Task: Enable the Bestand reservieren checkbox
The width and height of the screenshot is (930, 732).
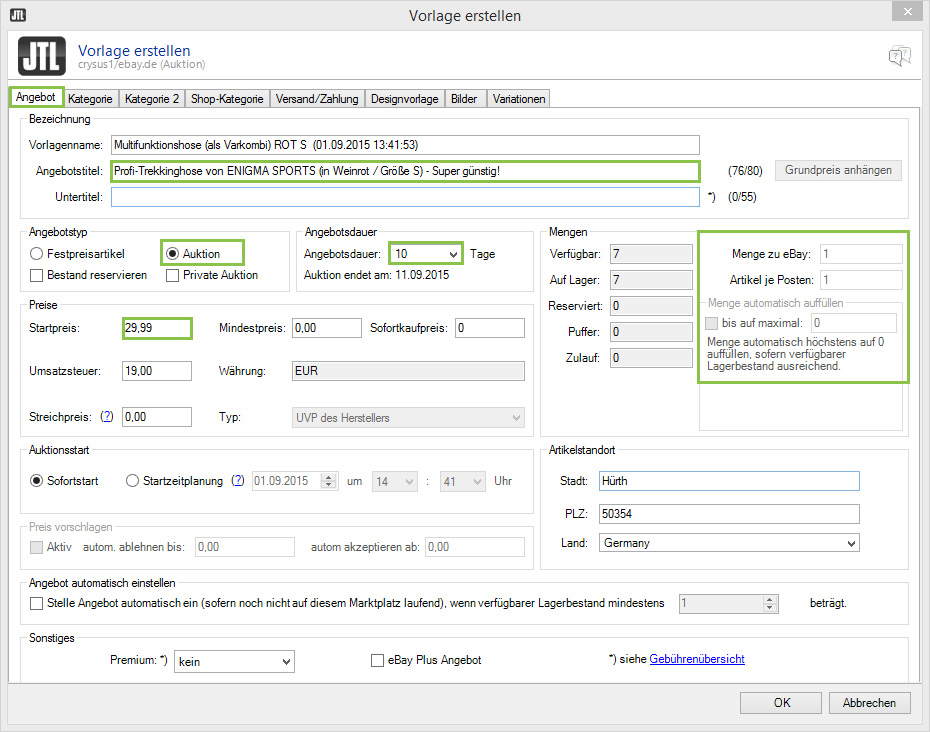Action: pyautogui.click(x=37, y=275)
